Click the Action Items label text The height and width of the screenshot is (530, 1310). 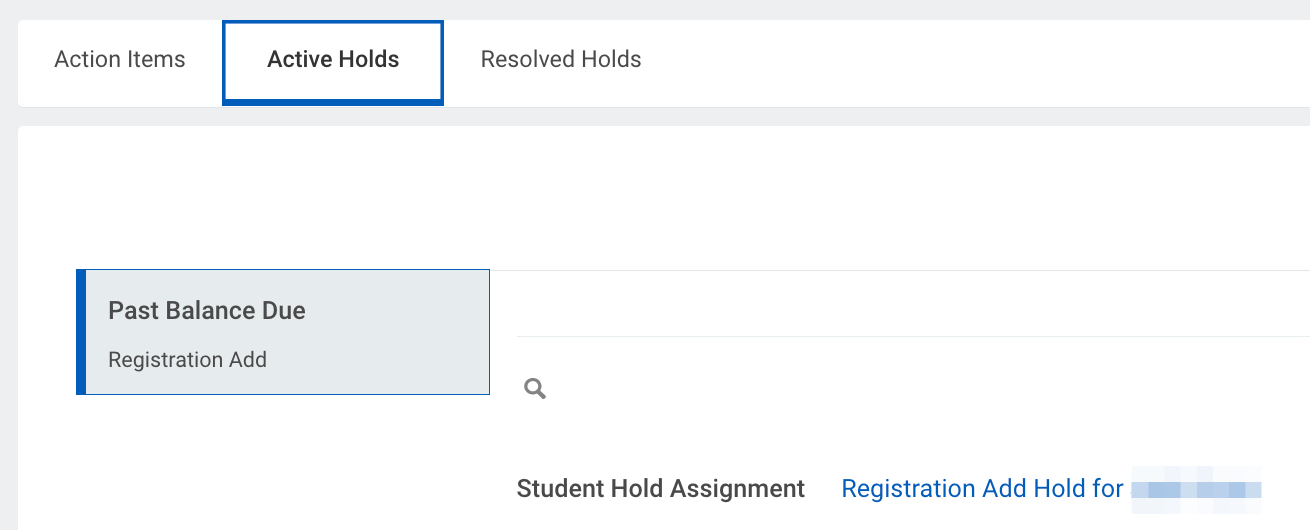coord(120,60)
